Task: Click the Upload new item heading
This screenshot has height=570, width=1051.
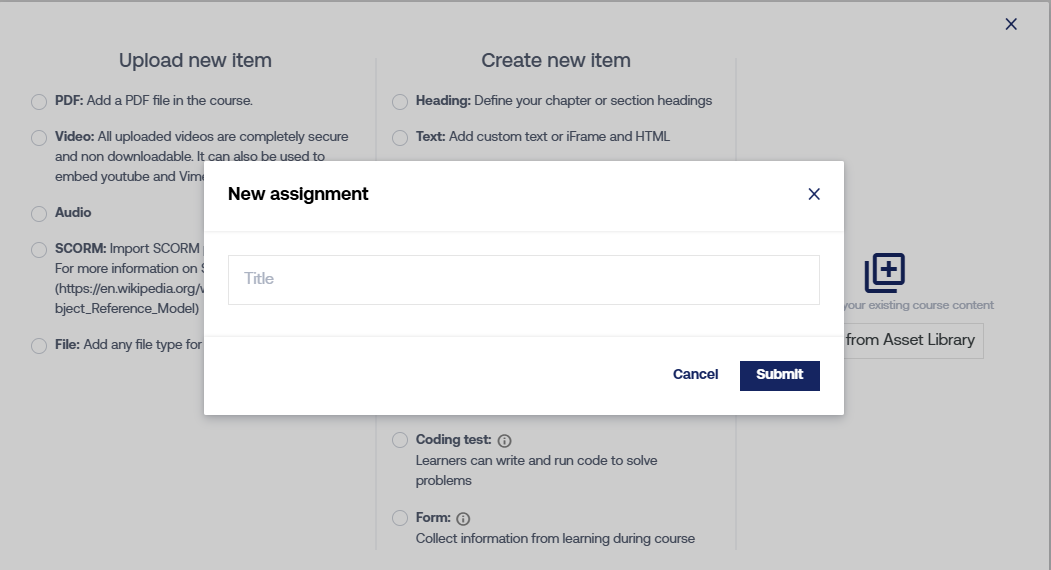Action: coord(195,61)
